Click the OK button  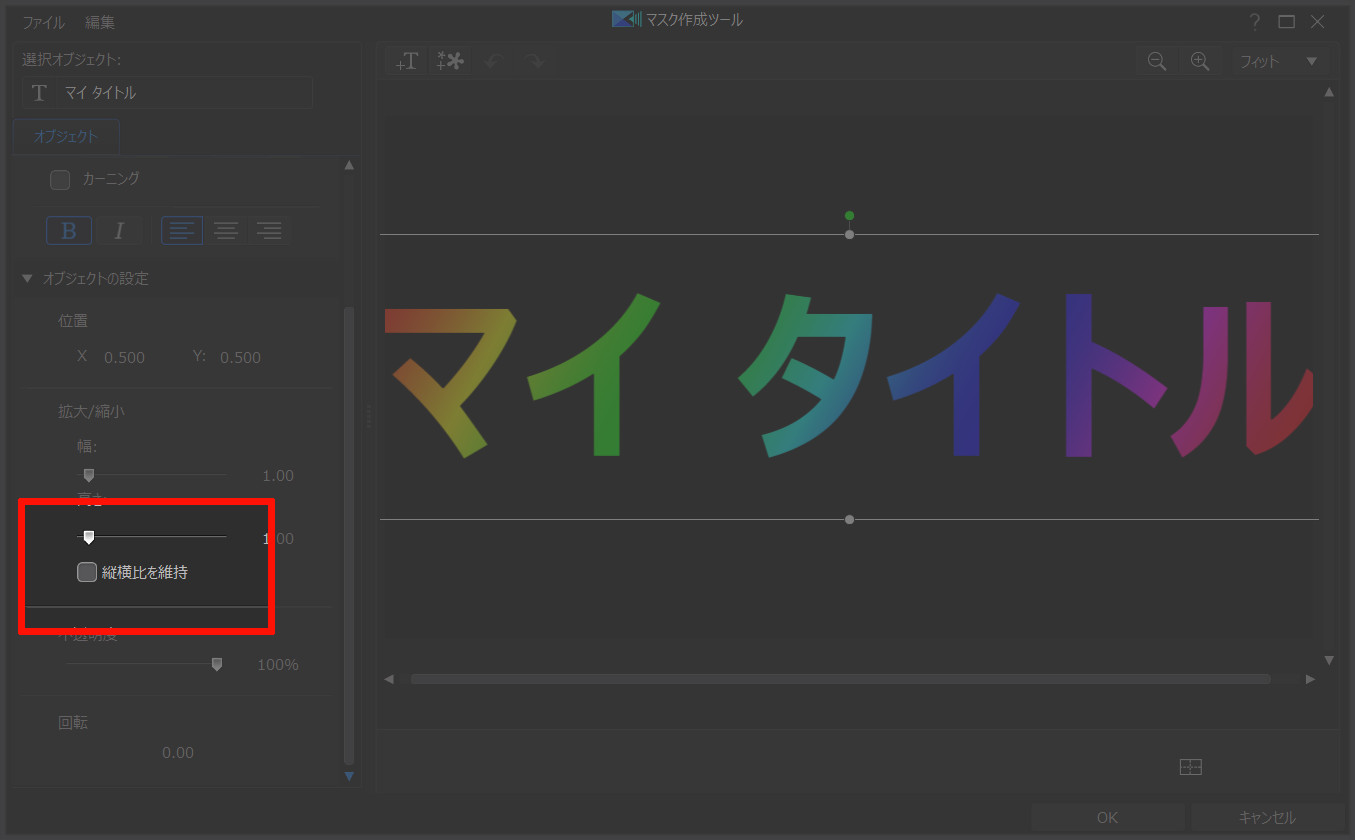point(1107,817)
